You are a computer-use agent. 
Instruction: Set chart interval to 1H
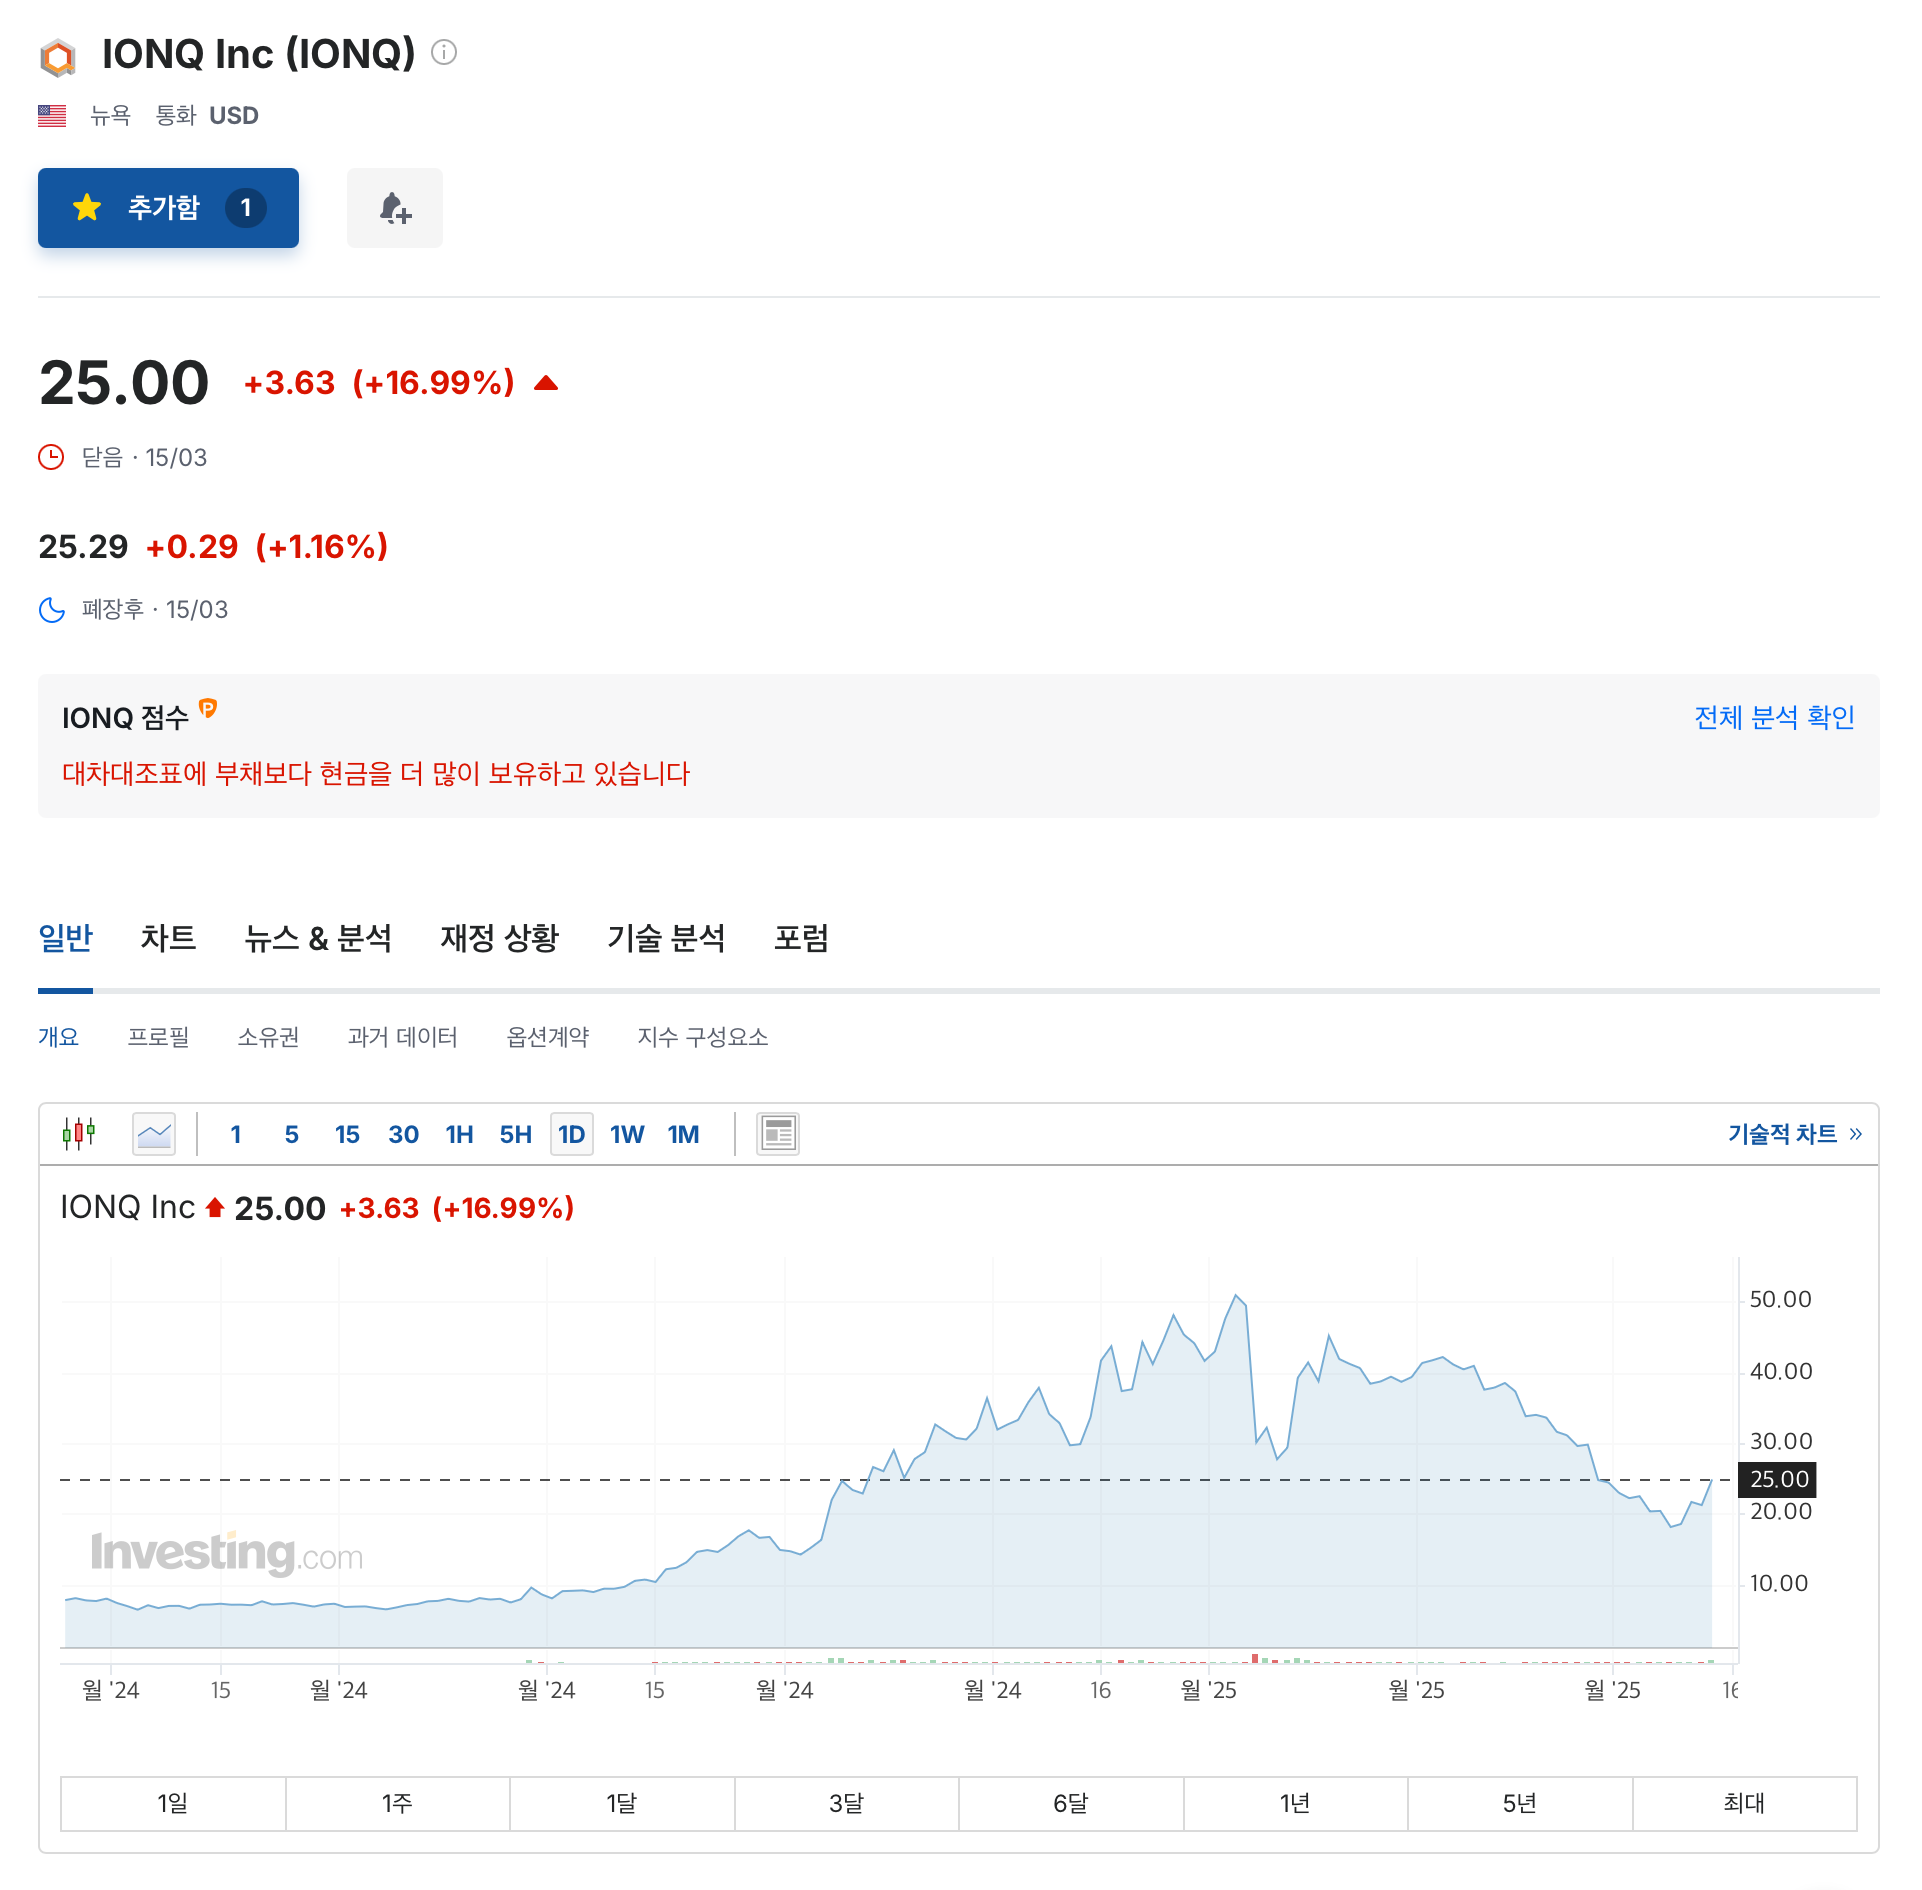click(460, 1135)
